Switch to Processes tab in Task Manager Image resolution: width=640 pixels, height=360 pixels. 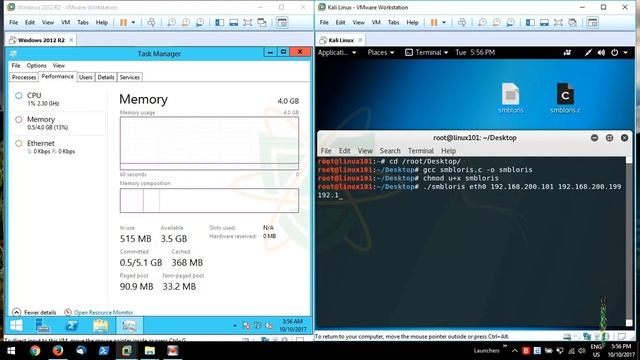click(24, 77)
